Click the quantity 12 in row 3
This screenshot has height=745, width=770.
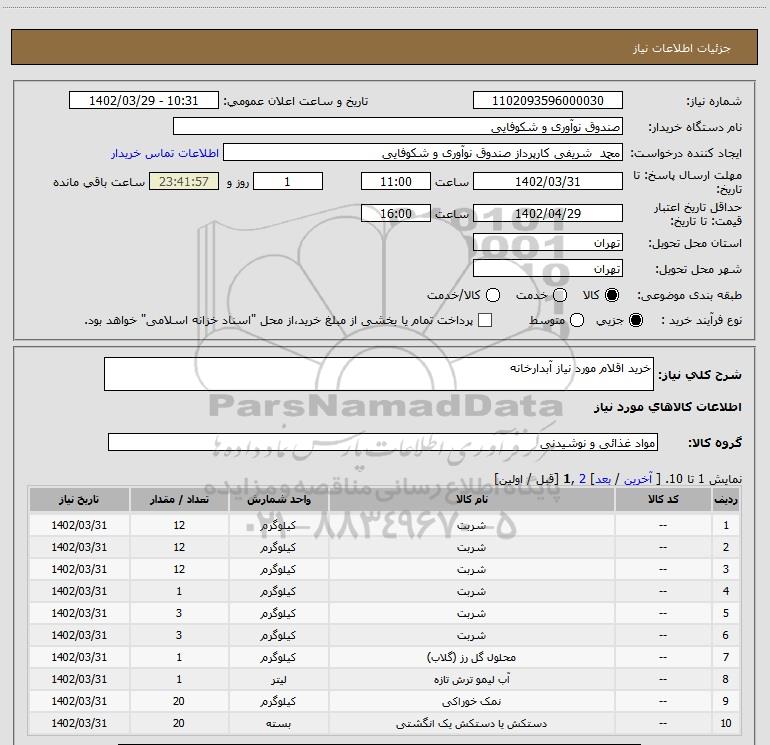[x=179, y=569]
